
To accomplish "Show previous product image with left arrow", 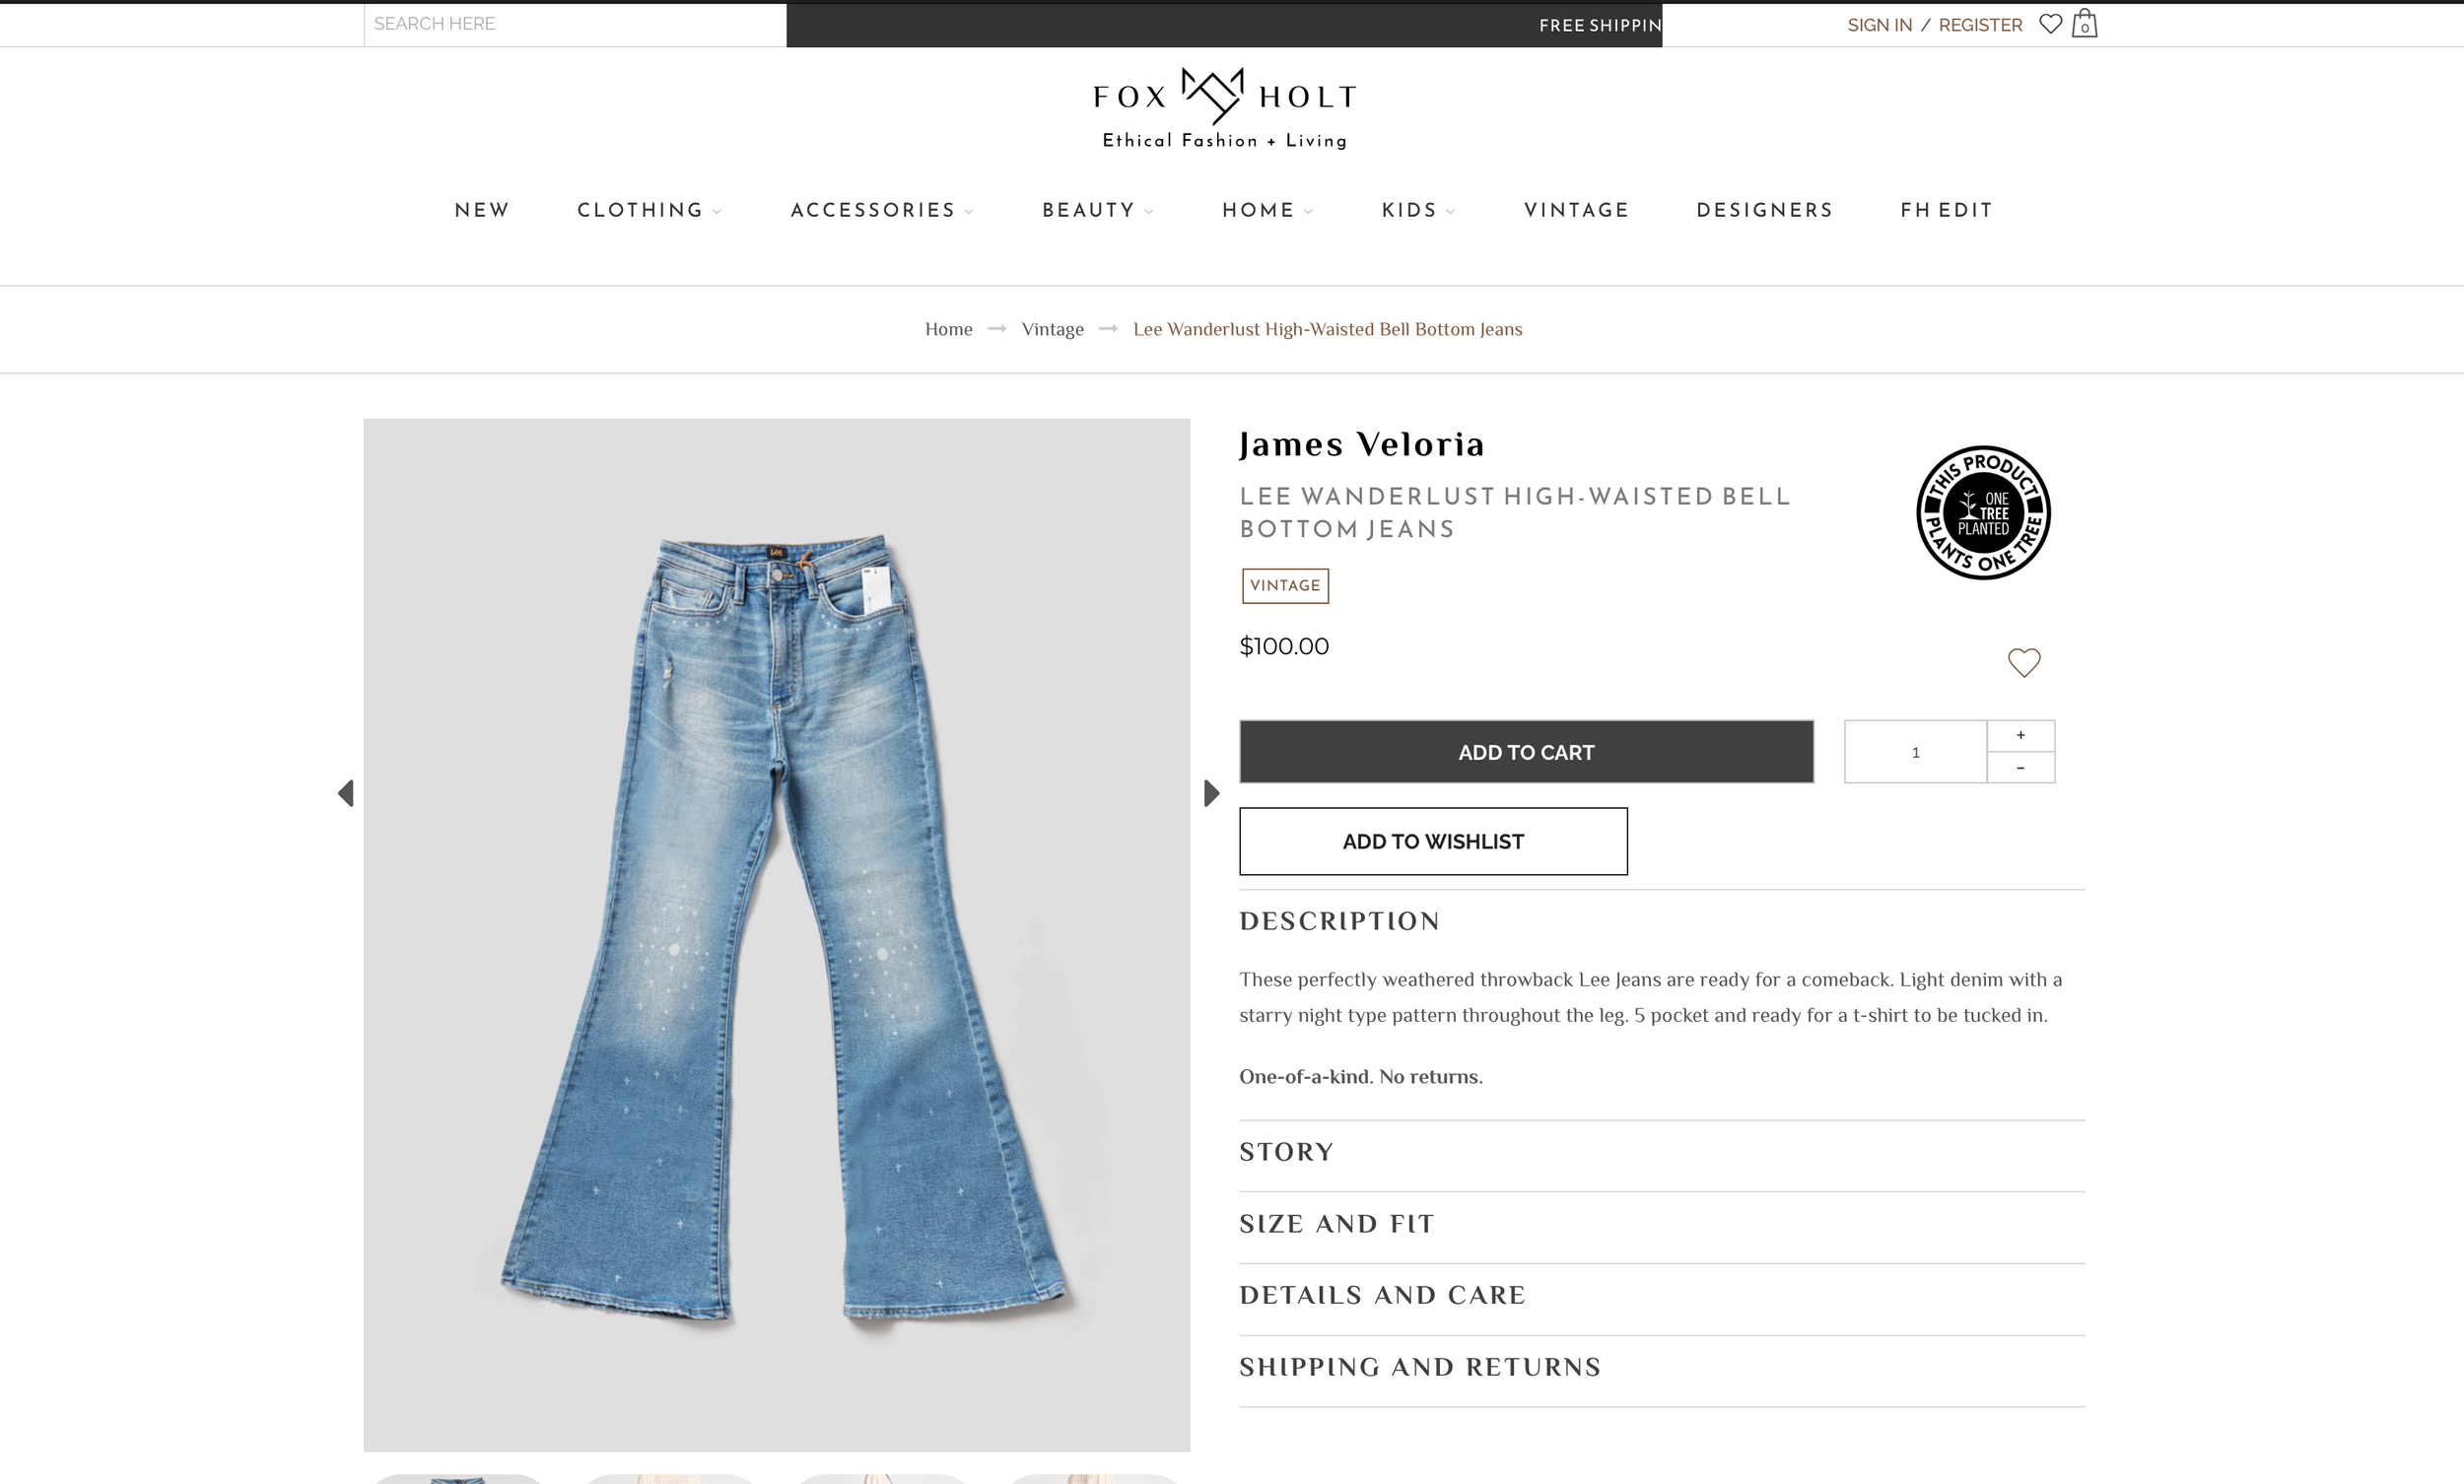I will (346, 793).
